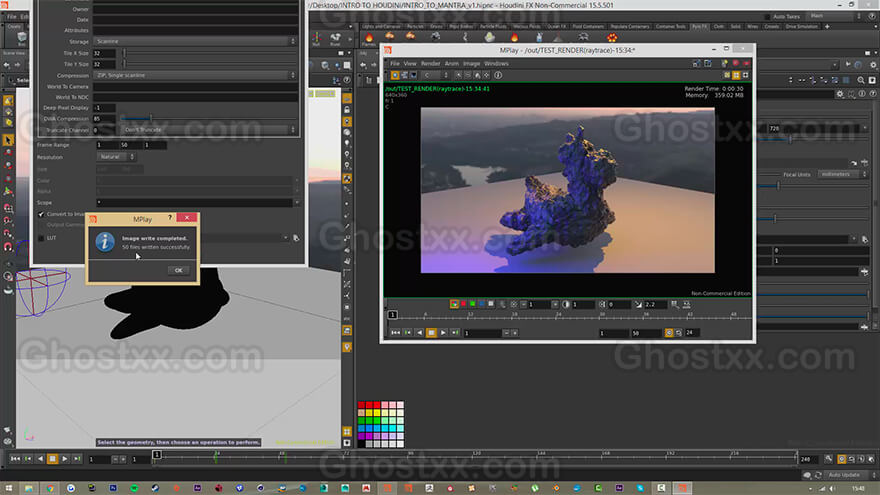880x495 pixels.
Task: Open the Compression dropdown showing ZIP, Single scanline
Action: click(x=195, y=75)
